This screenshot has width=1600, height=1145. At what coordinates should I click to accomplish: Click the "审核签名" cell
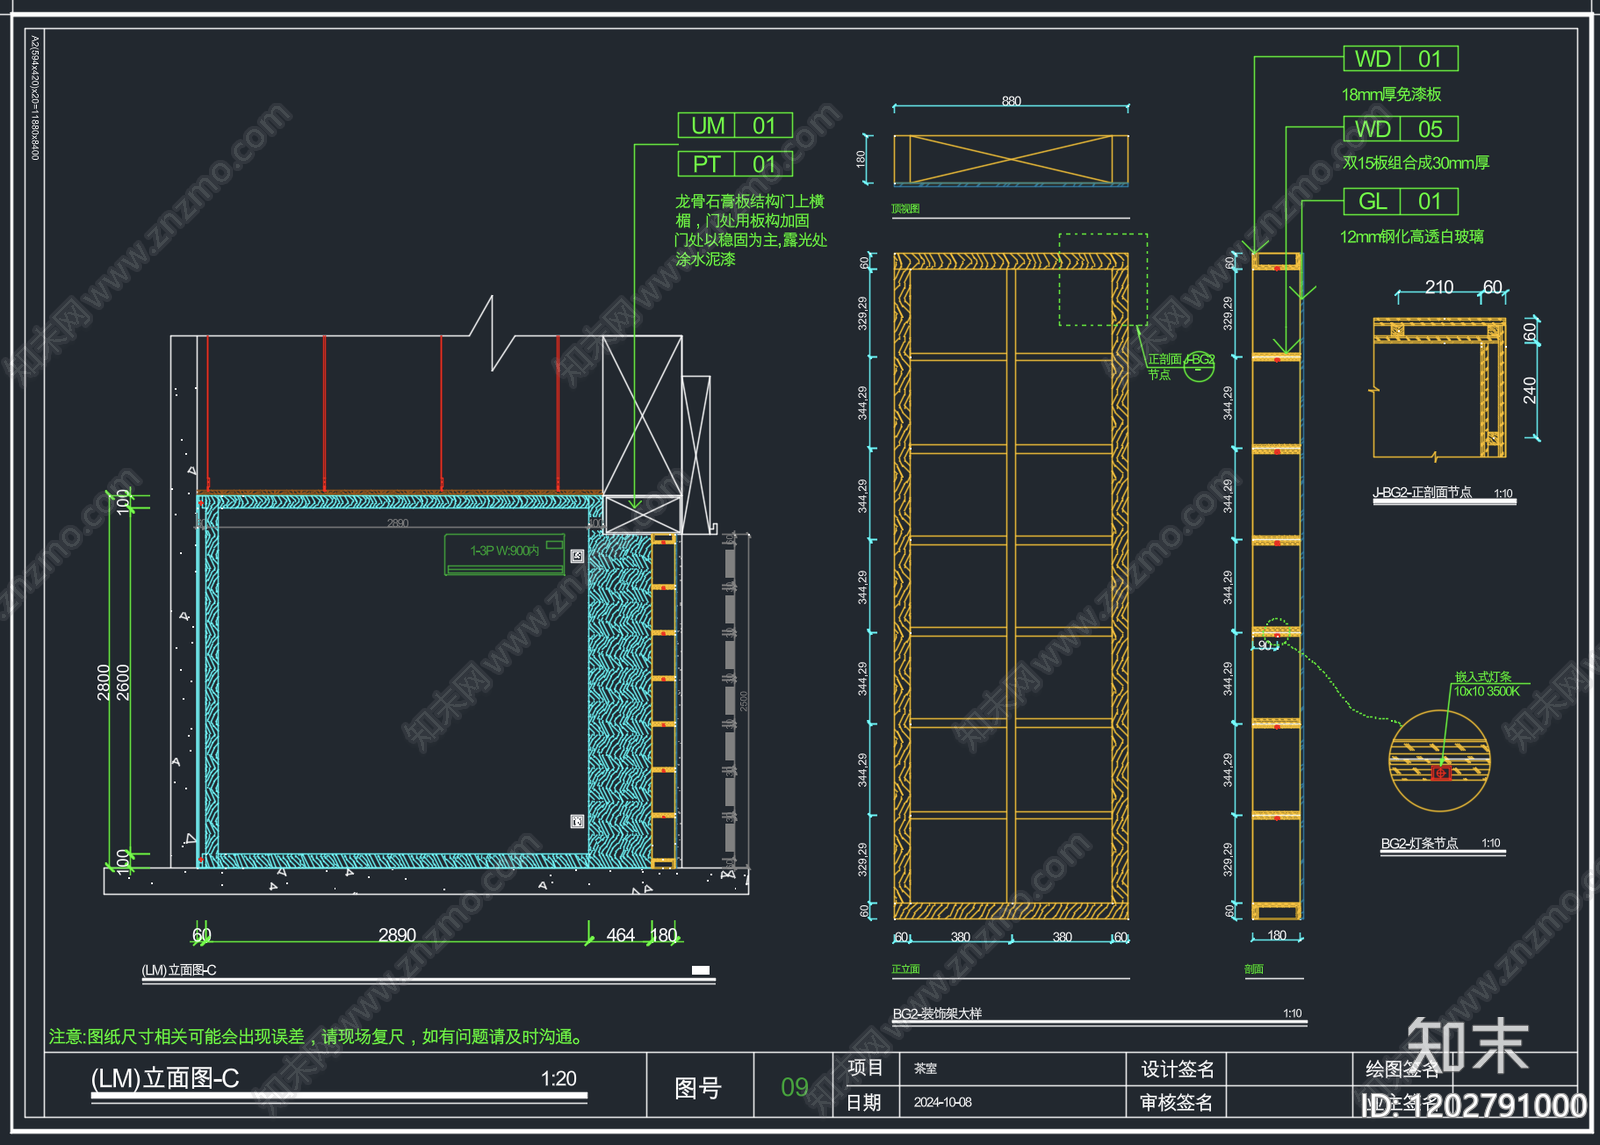click(x=1177, y=1103)
